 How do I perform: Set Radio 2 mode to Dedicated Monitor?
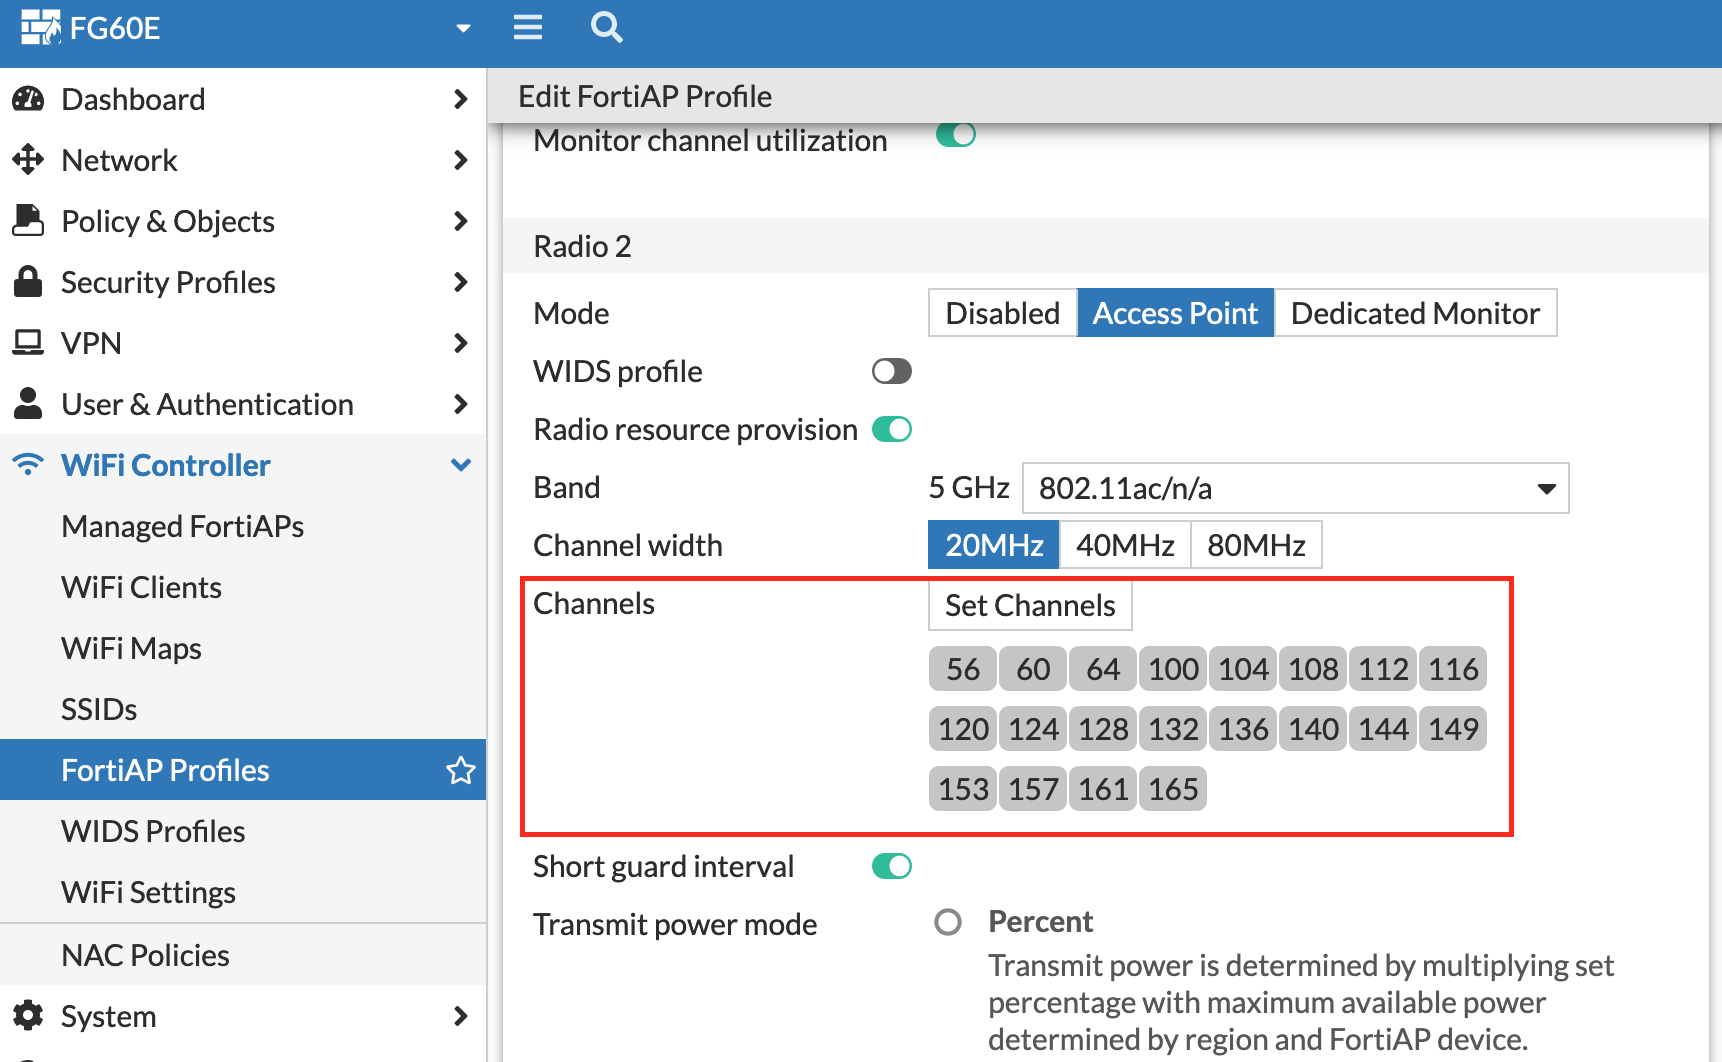1414,312
